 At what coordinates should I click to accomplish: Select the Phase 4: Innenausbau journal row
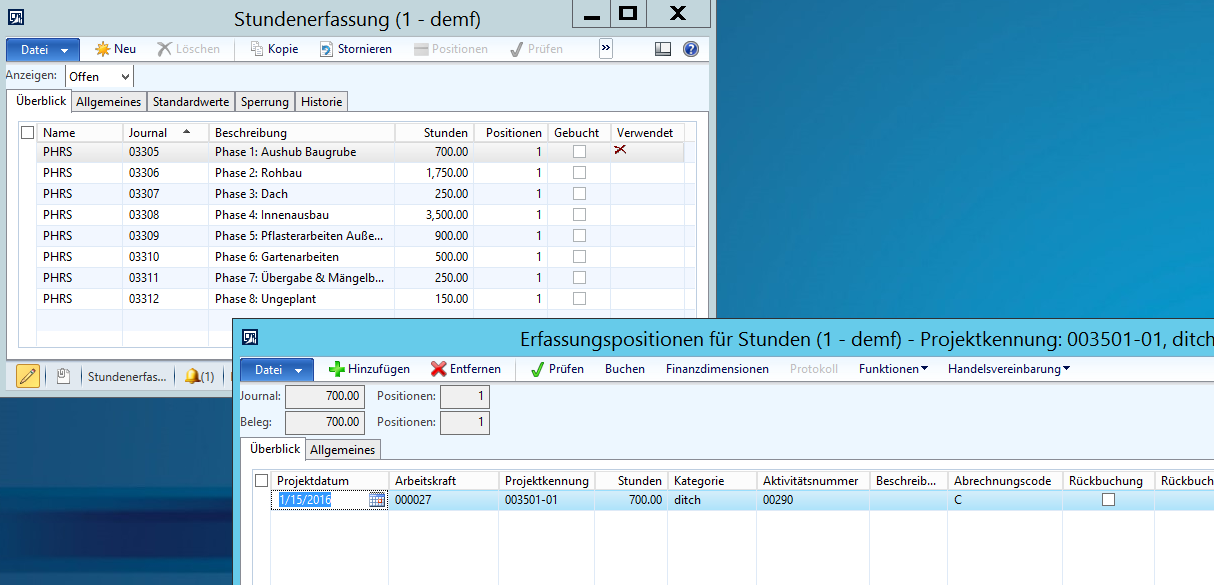coord(271,215)
